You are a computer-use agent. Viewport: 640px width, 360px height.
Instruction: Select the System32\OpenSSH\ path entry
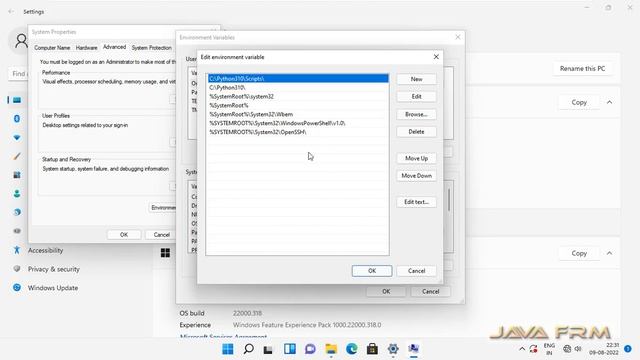298,132
